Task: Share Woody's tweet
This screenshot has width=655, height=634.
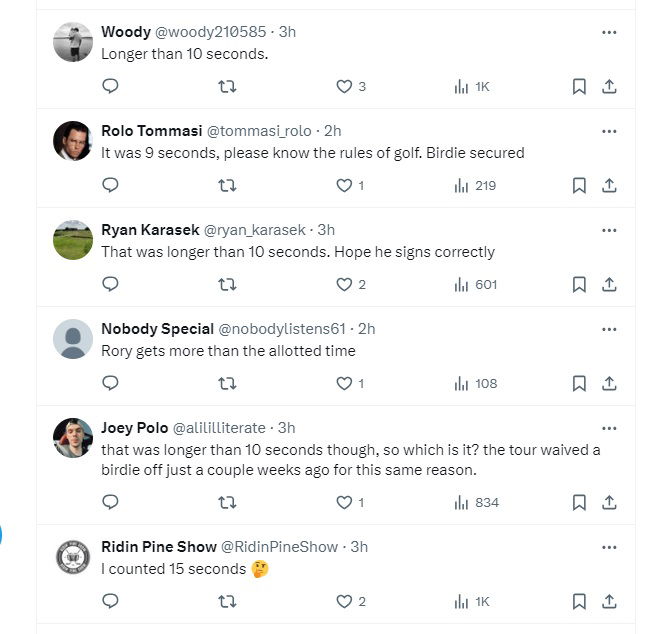Action: click(x=608, y=87)
